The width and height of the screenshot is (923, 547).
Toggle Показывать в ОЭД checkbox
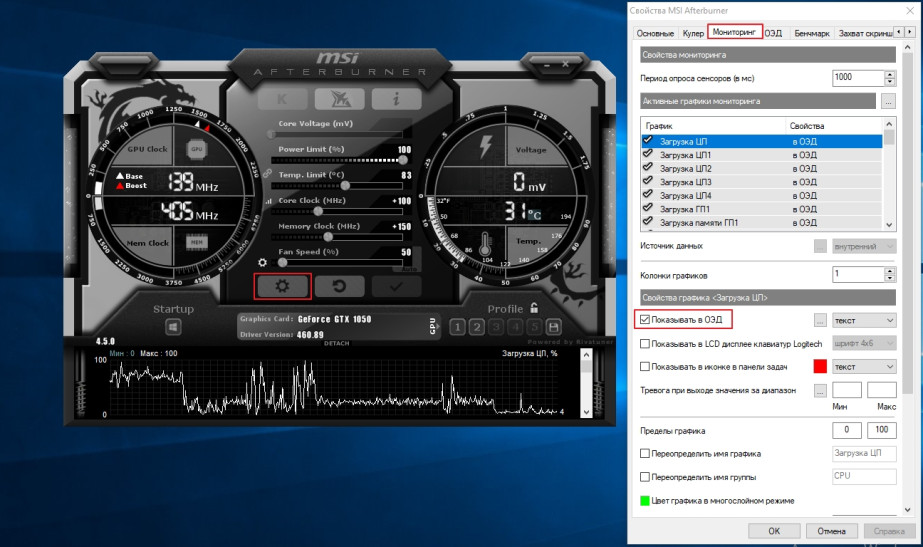click(645, 320)
